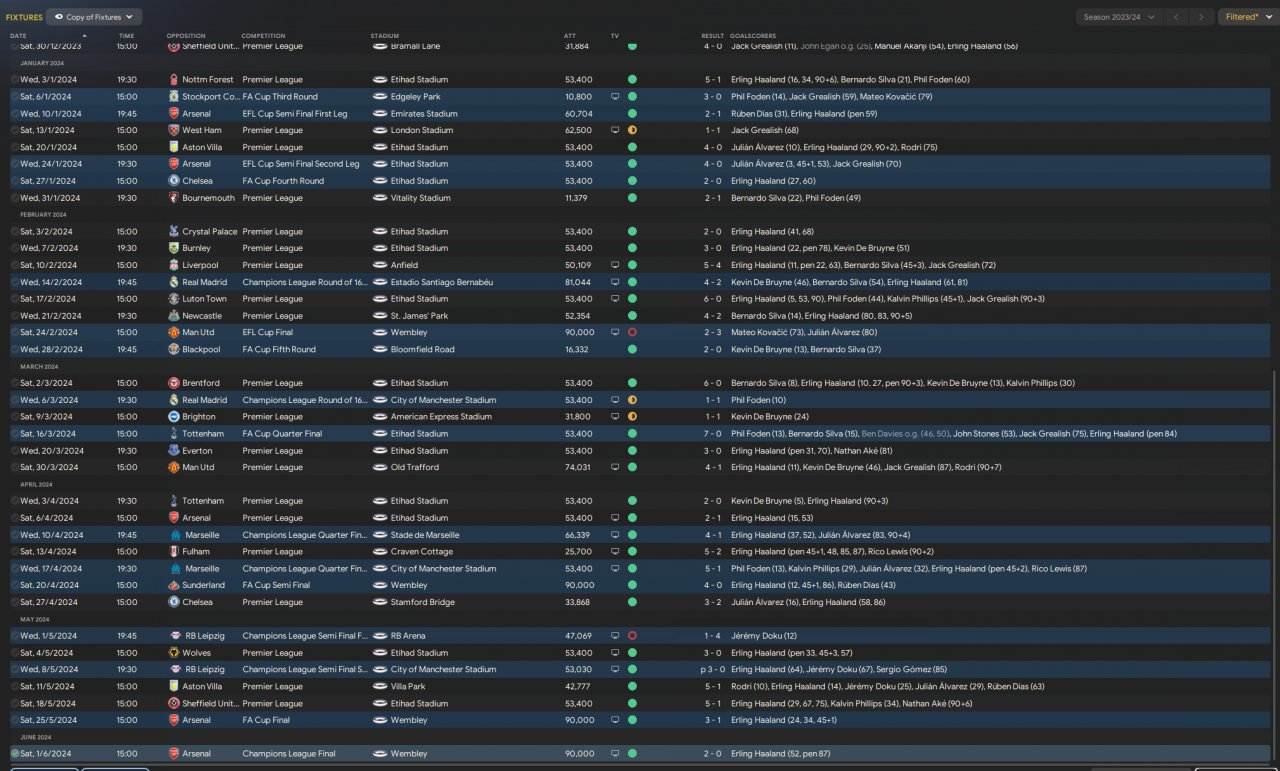Viewport: 1280px width, 771px height.
Task: Toggle the checkmark for the Wolves fixture
Action: [15, 653]
